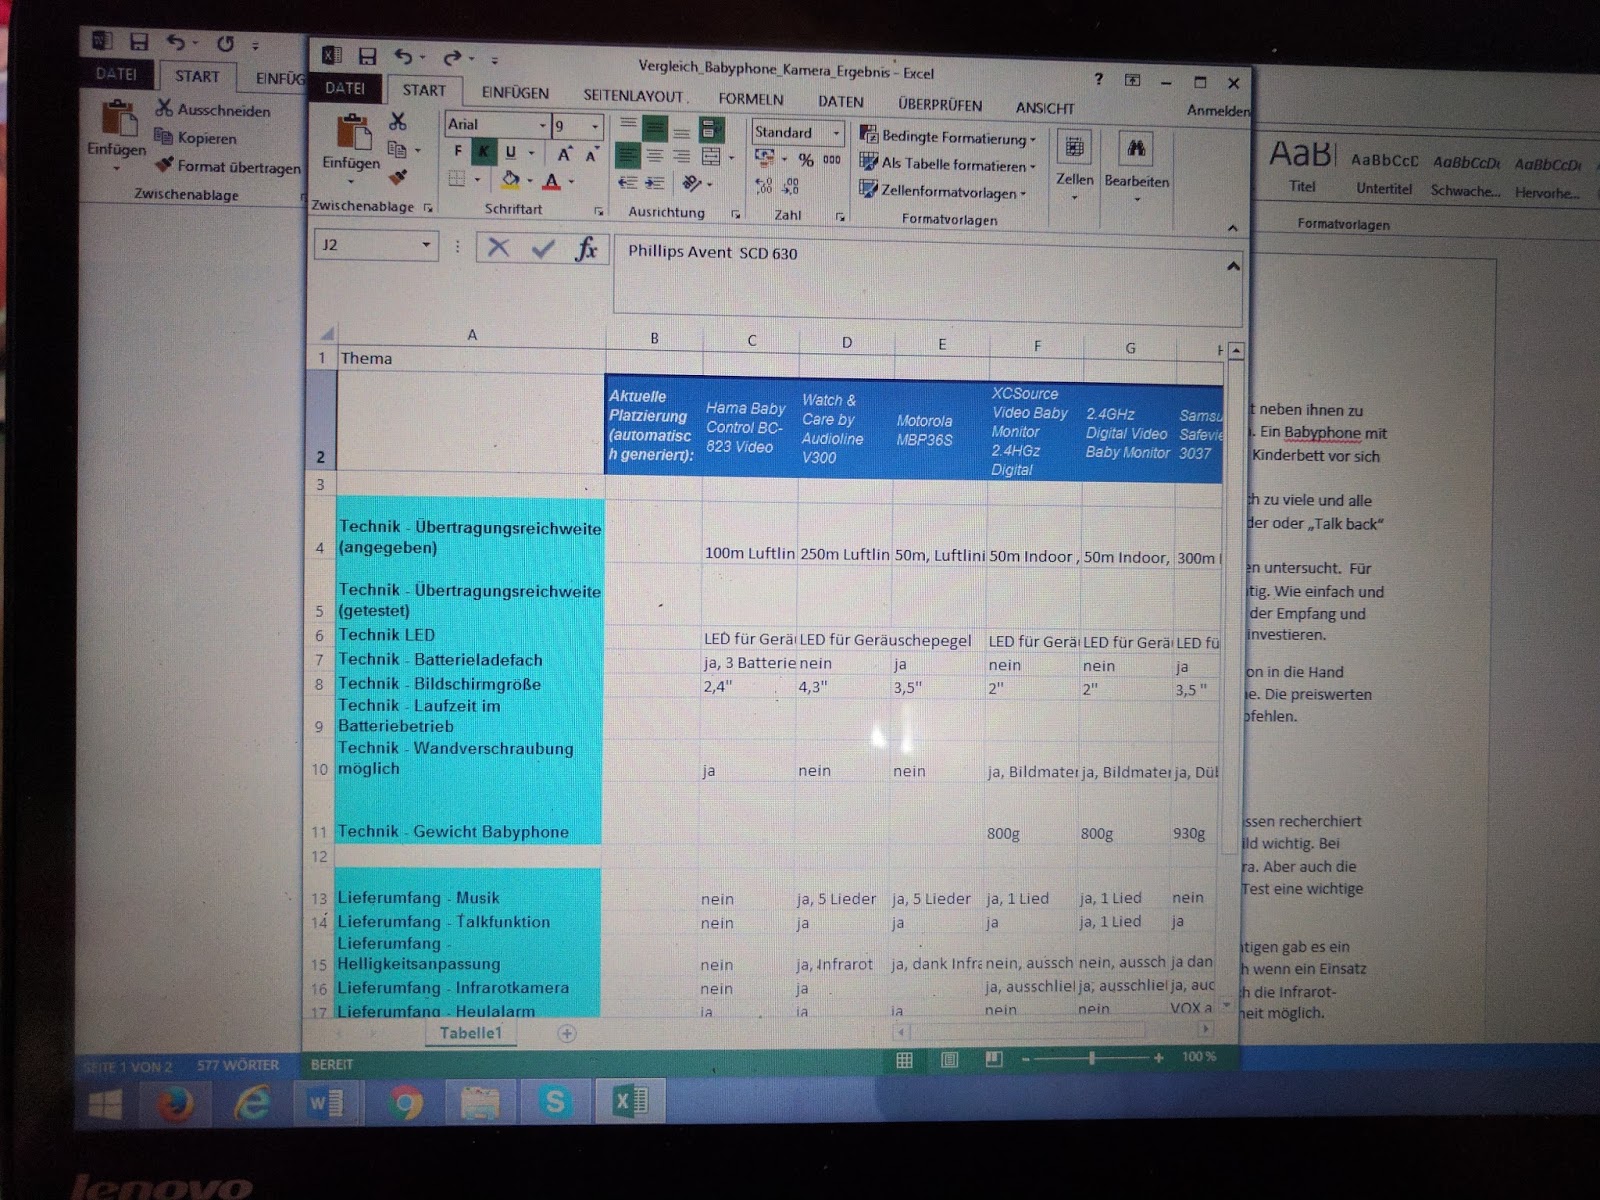
Task: Click Excel format painter brush
Action: click(398, 176)
